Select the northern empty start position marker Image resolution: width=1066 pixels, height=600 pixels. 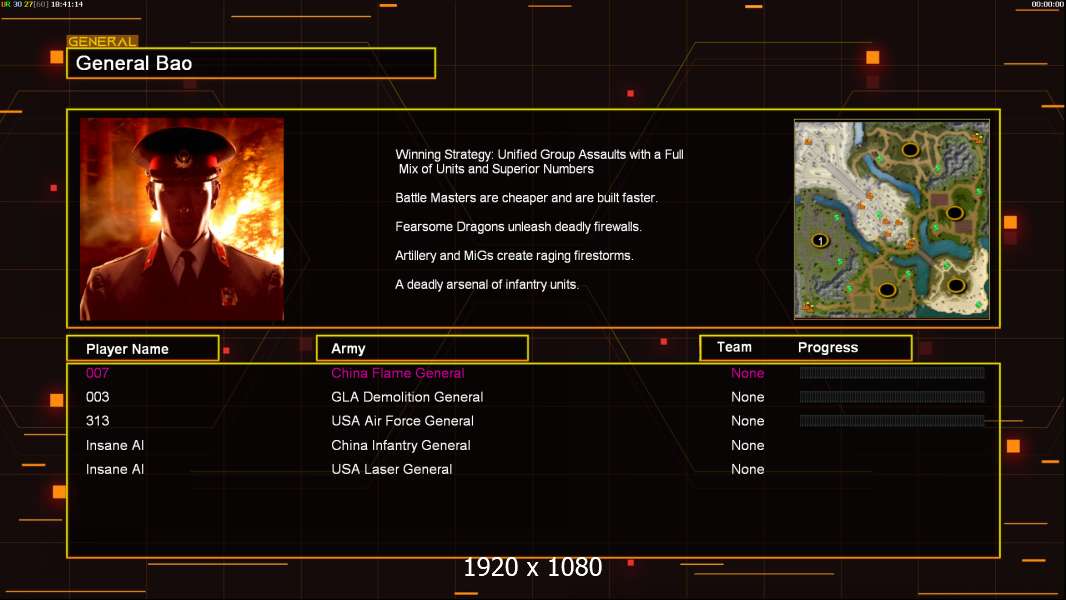[910, 149]
